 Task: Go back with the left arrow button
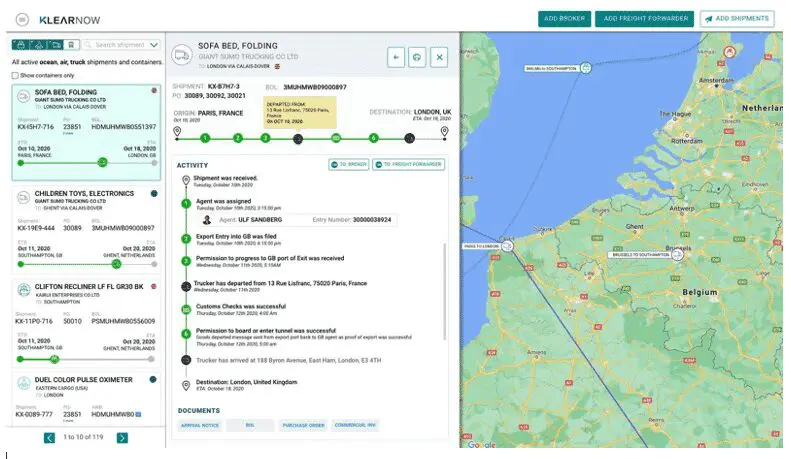(396, 57)
